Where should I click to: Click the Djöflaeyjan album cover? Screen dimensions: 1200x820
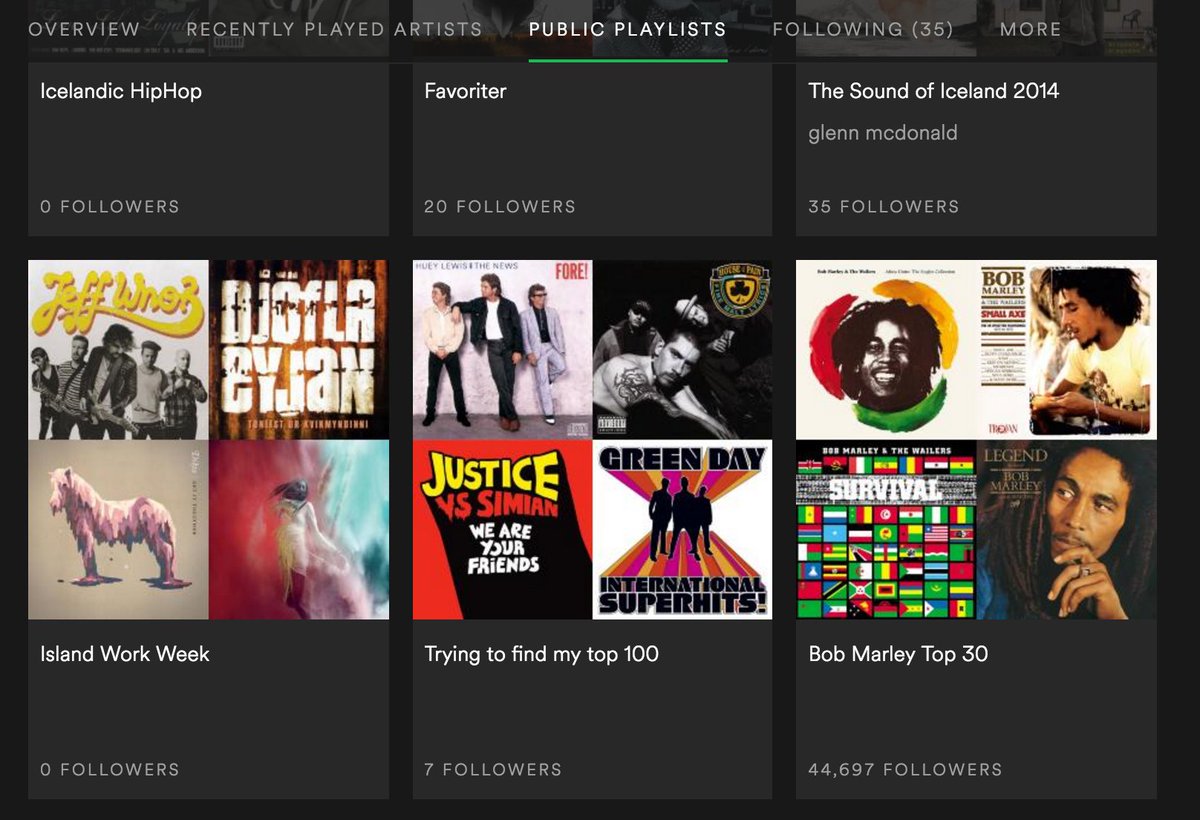click(299, 350)
